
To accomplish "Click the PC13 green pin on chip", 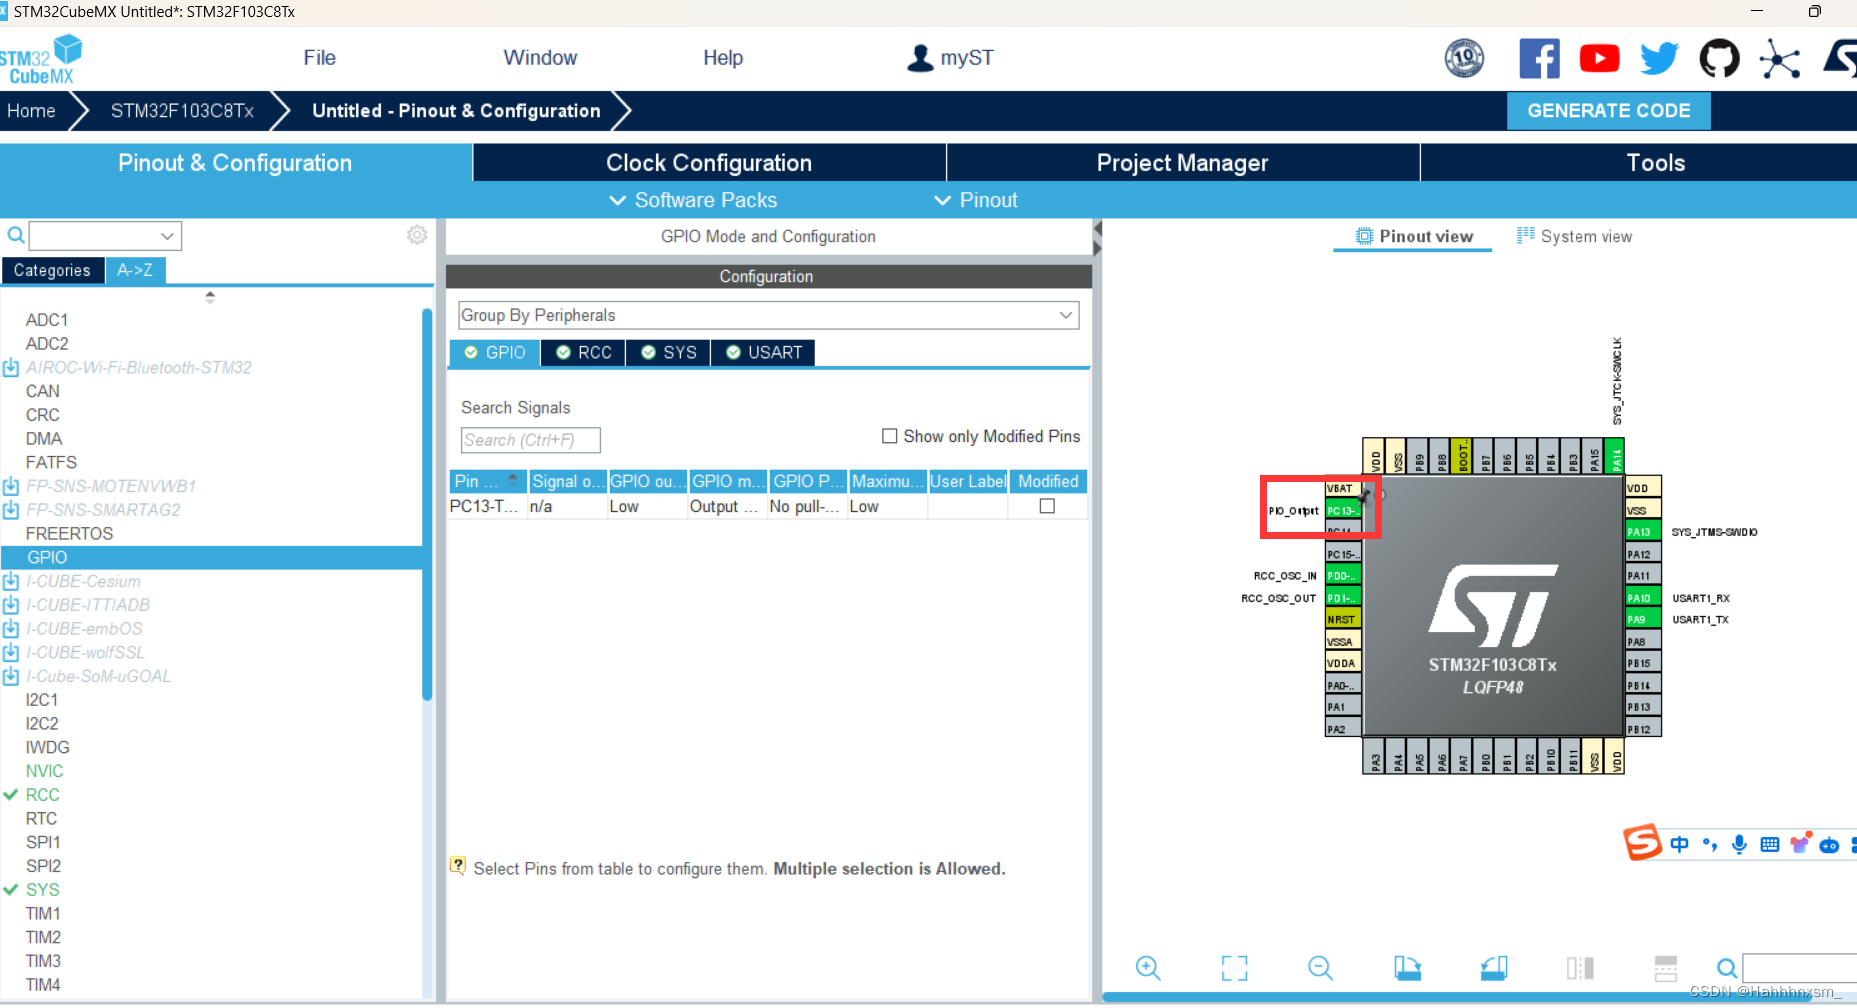I will point(1343,511).
